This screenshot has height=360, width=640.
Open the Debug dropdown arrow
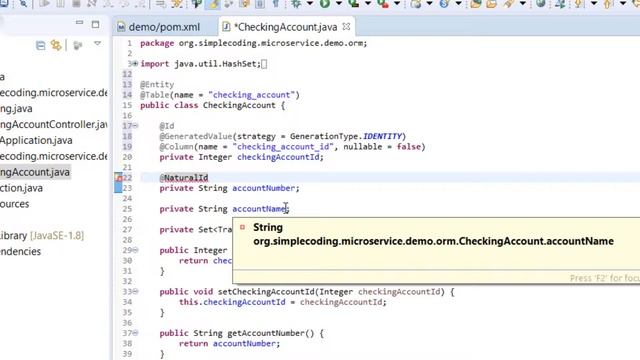click(x=310, y=4)
